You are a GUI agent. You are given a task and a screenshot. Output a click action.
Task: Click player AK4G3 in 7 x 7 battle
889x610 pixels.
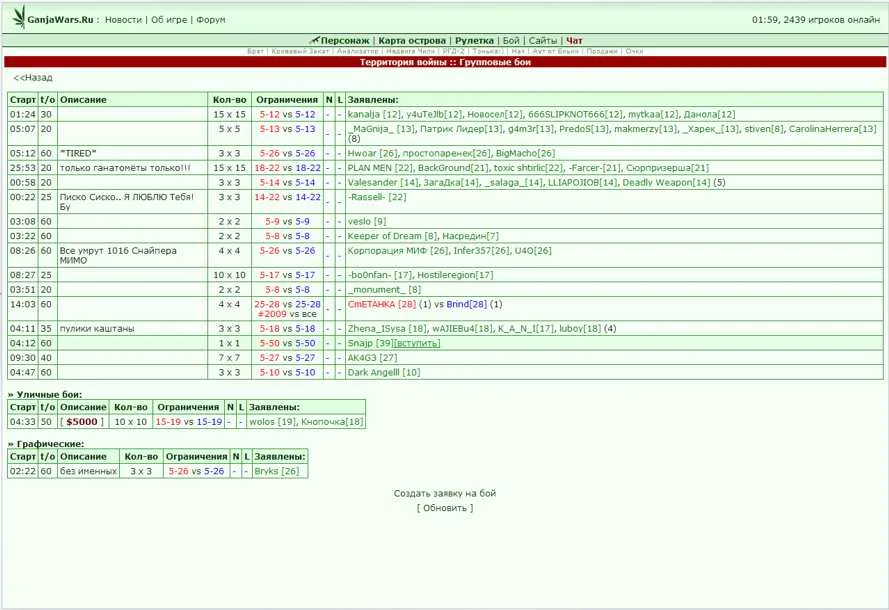(x=362, y=358)
